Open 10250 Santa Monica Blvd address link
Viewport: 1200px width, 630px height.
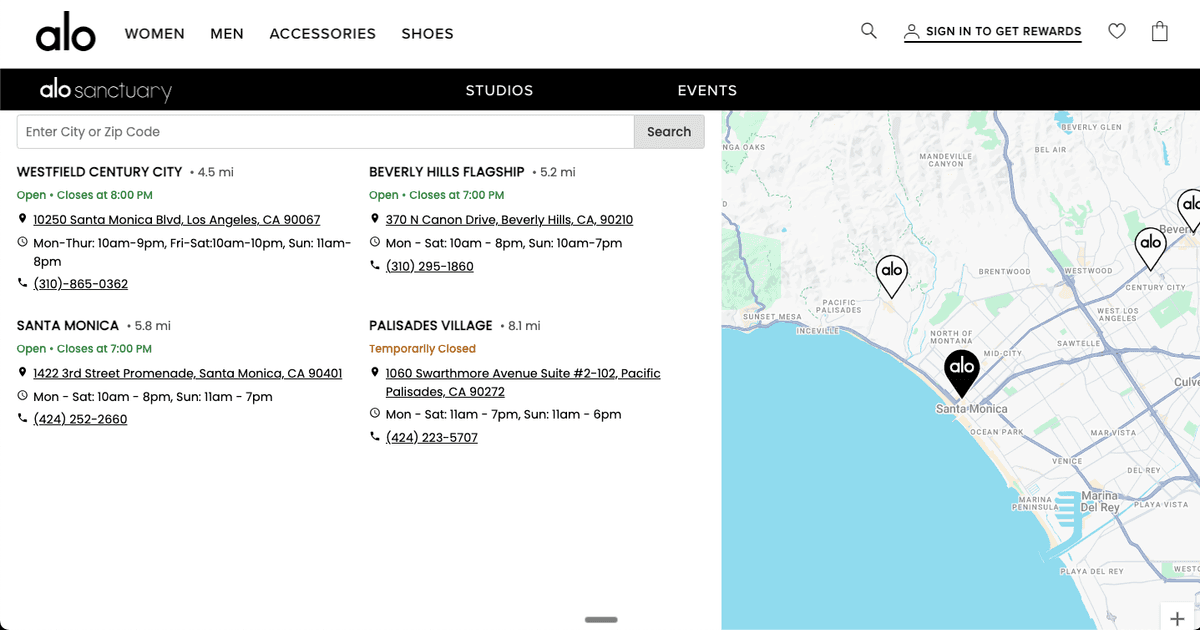point(176,220)
